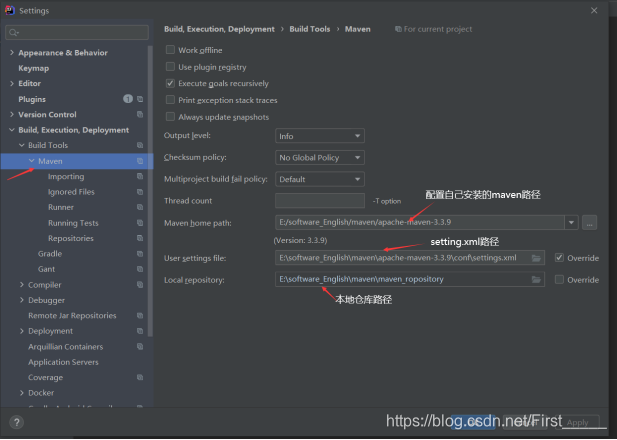617x440 pixels.
Task: Click the Plugins update badge
Action: 128,99
